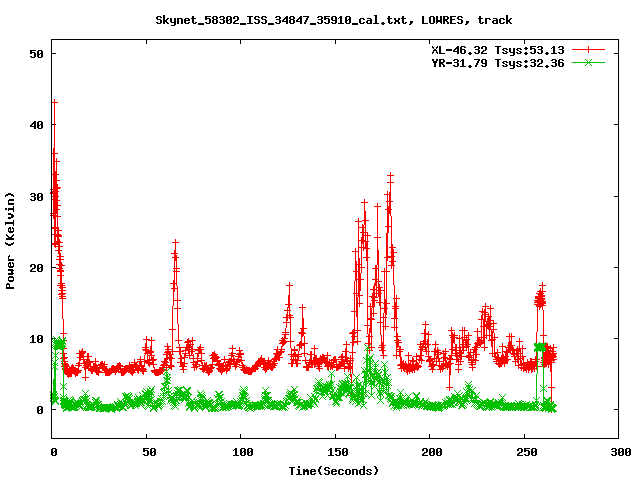Click the x-axis tick label 100

coord(242,452)
